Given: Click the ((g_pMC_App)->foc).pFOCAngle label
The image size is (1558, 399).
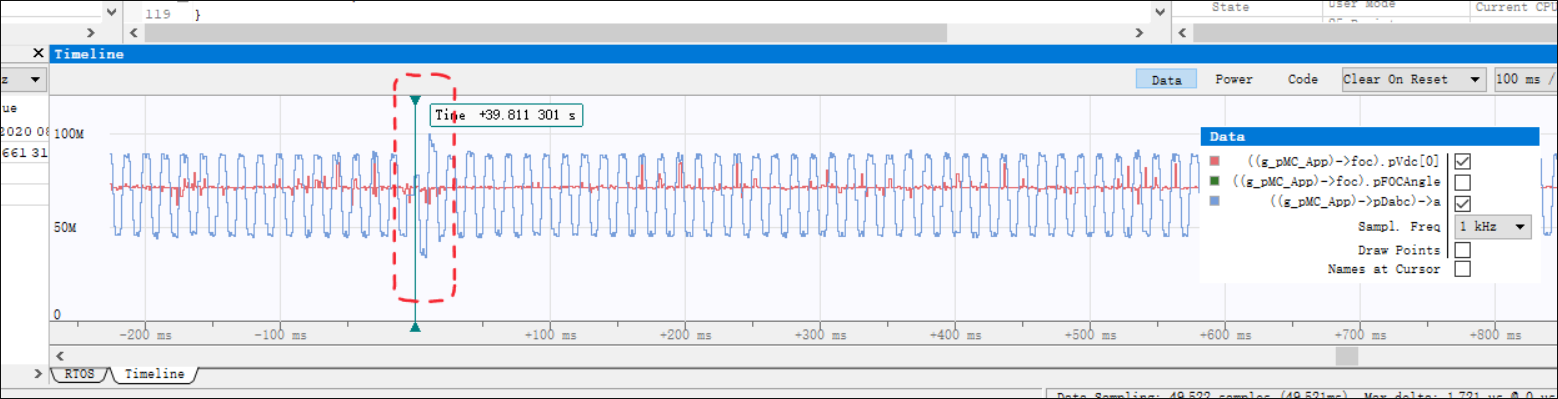Looking at the screenshot, I should click(x=1337, y=182).
